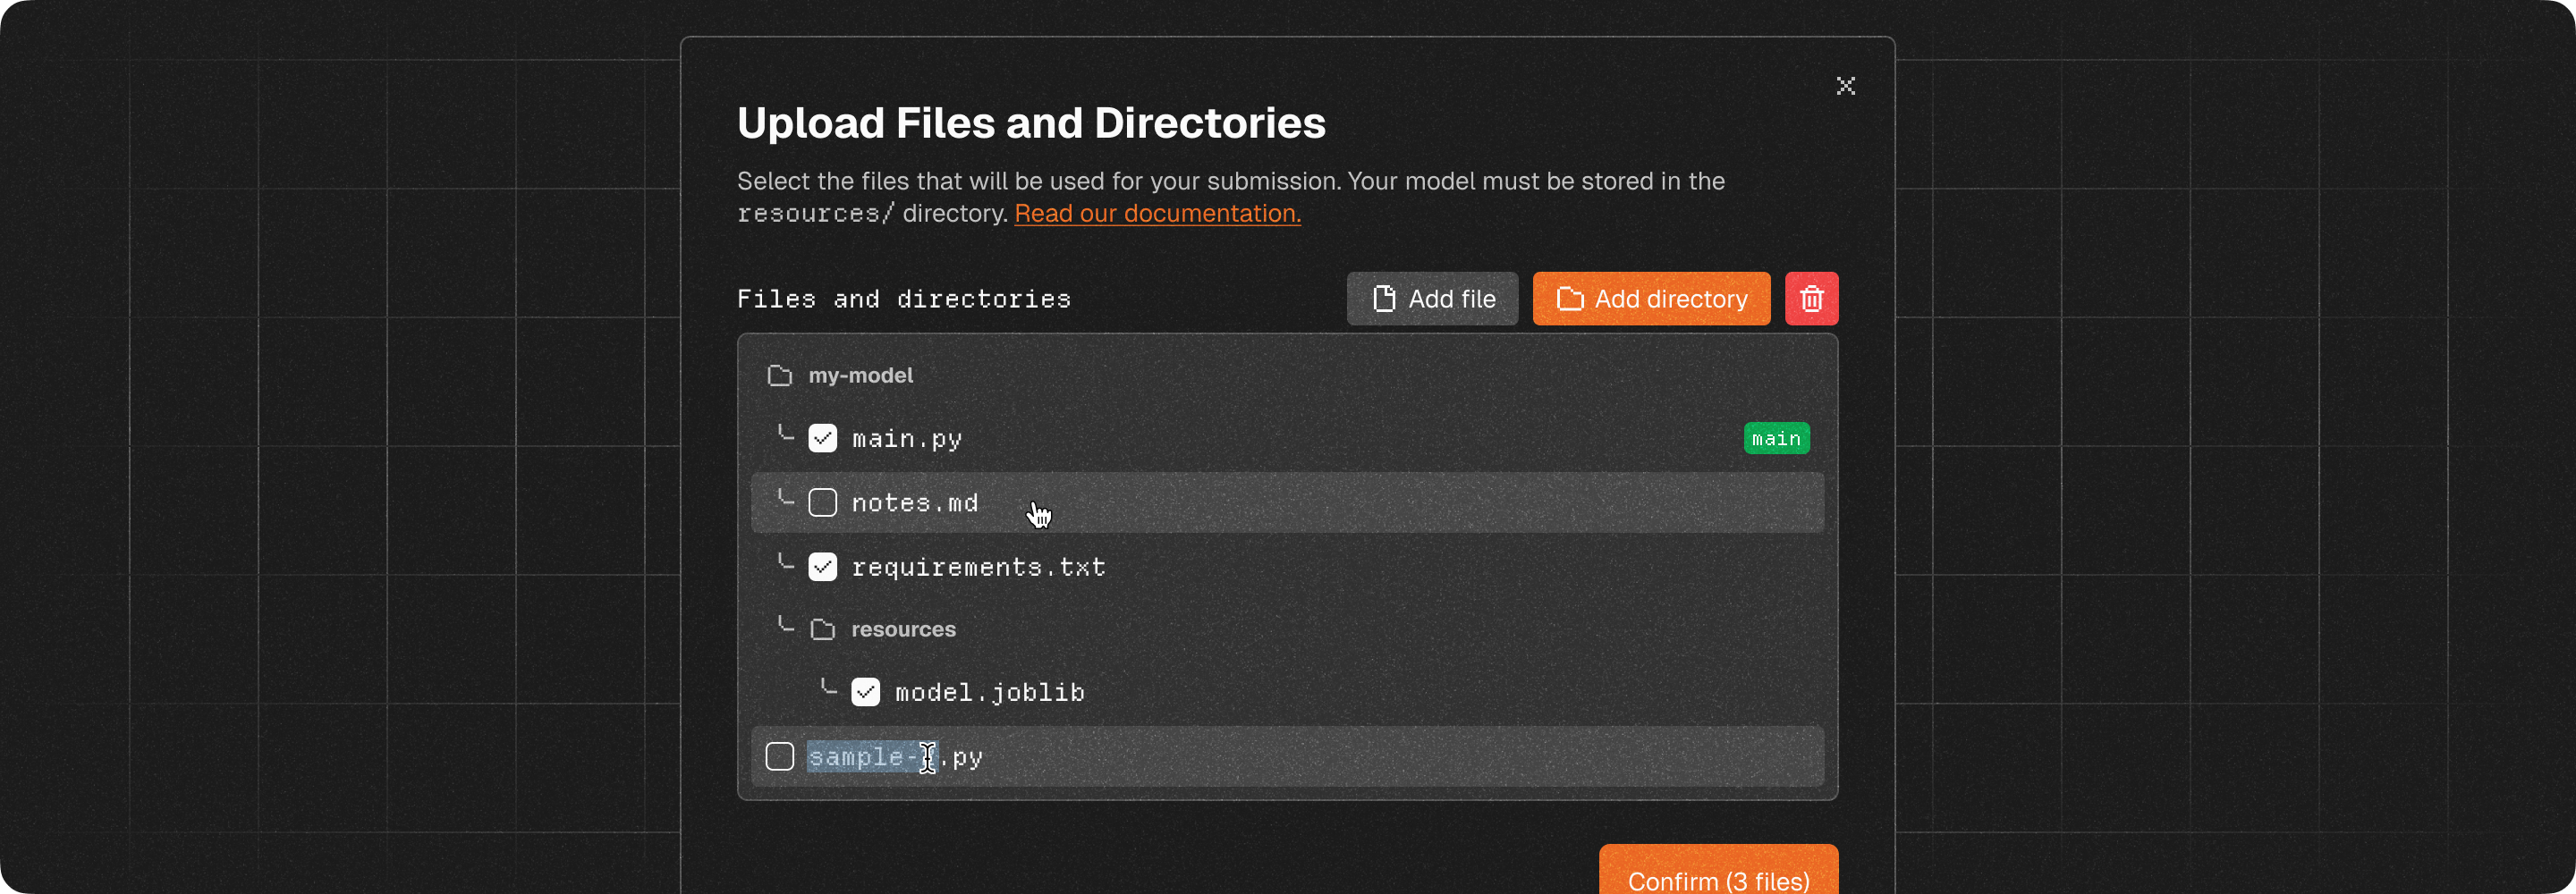Check the notes.md checkbox
Viewport: 2576px width, 894px height.
[822, 503]
